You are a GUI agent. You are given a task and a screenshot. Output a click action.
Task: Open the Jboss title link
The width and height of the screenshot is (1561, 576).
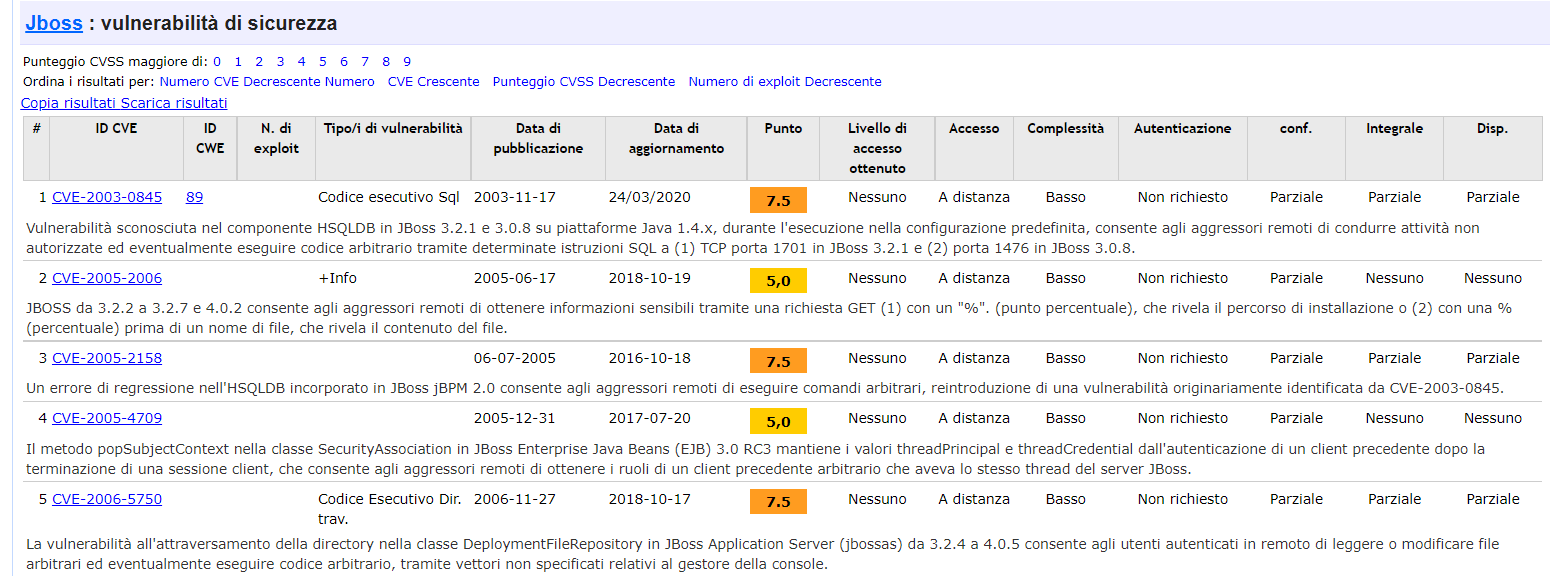coord(53,23)
